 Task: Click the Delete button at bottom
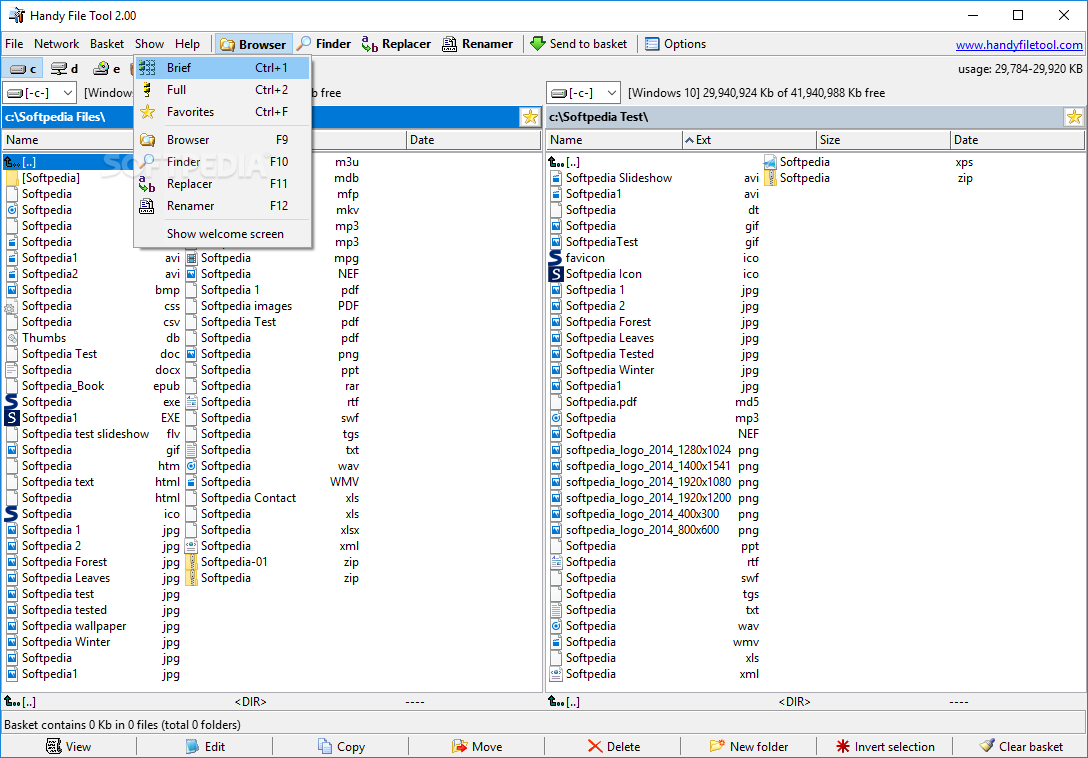click(613, 746)
